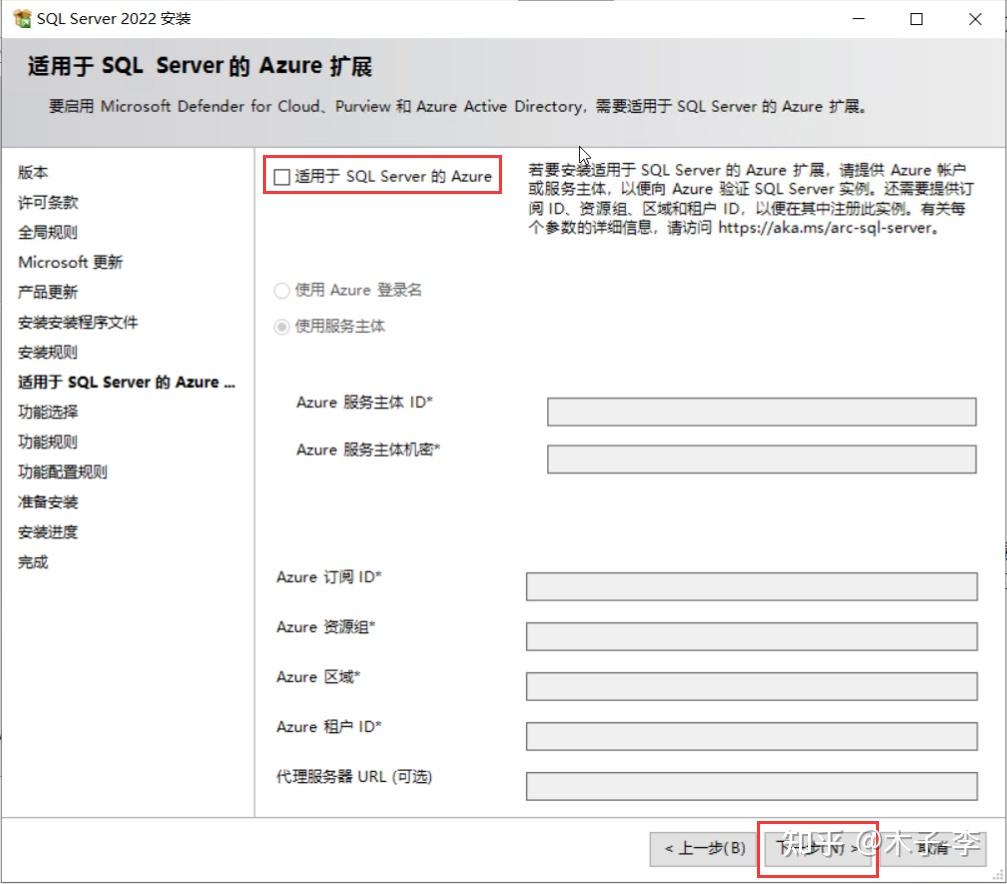
Task: Select the 使用 Azure 登录名 radio button
Action: 281,290
